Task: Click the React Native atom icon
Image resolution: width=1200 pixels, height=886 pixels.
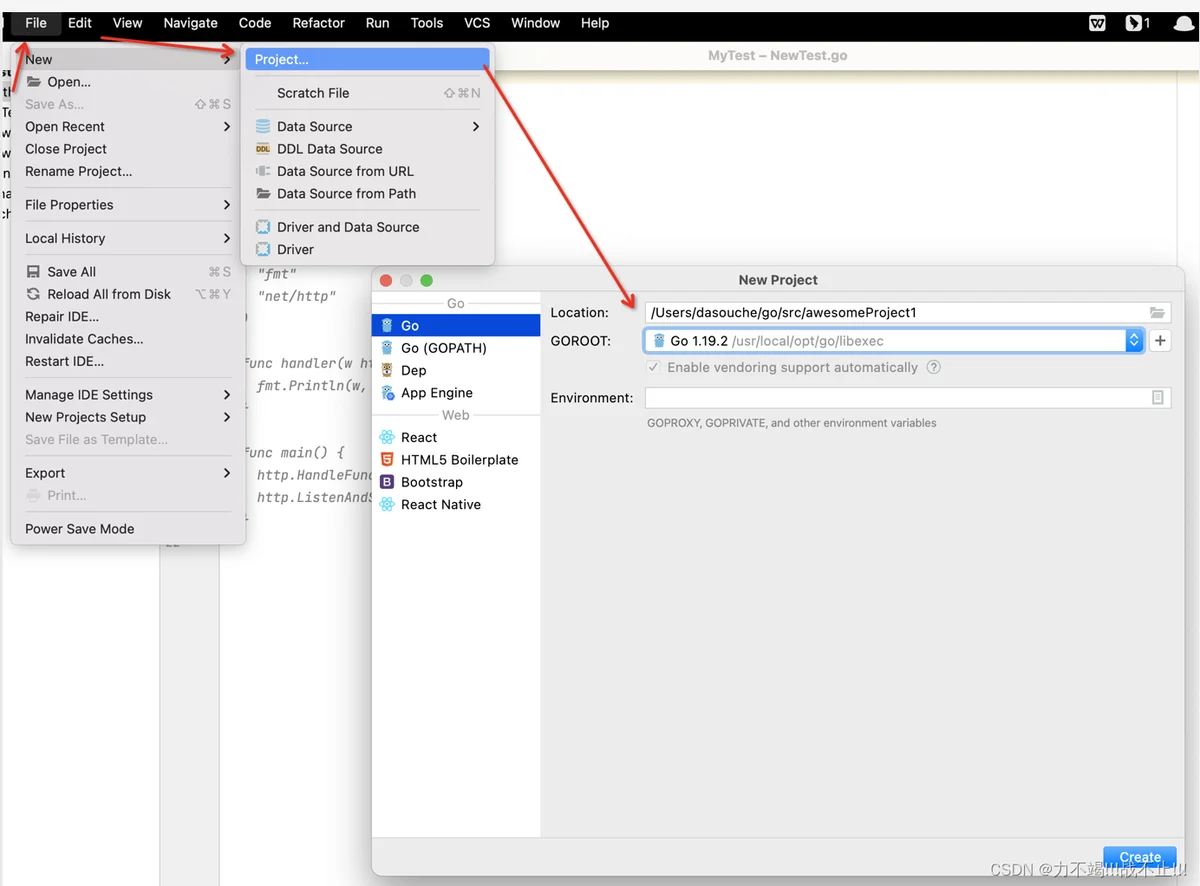Action: tap(387, 505)
